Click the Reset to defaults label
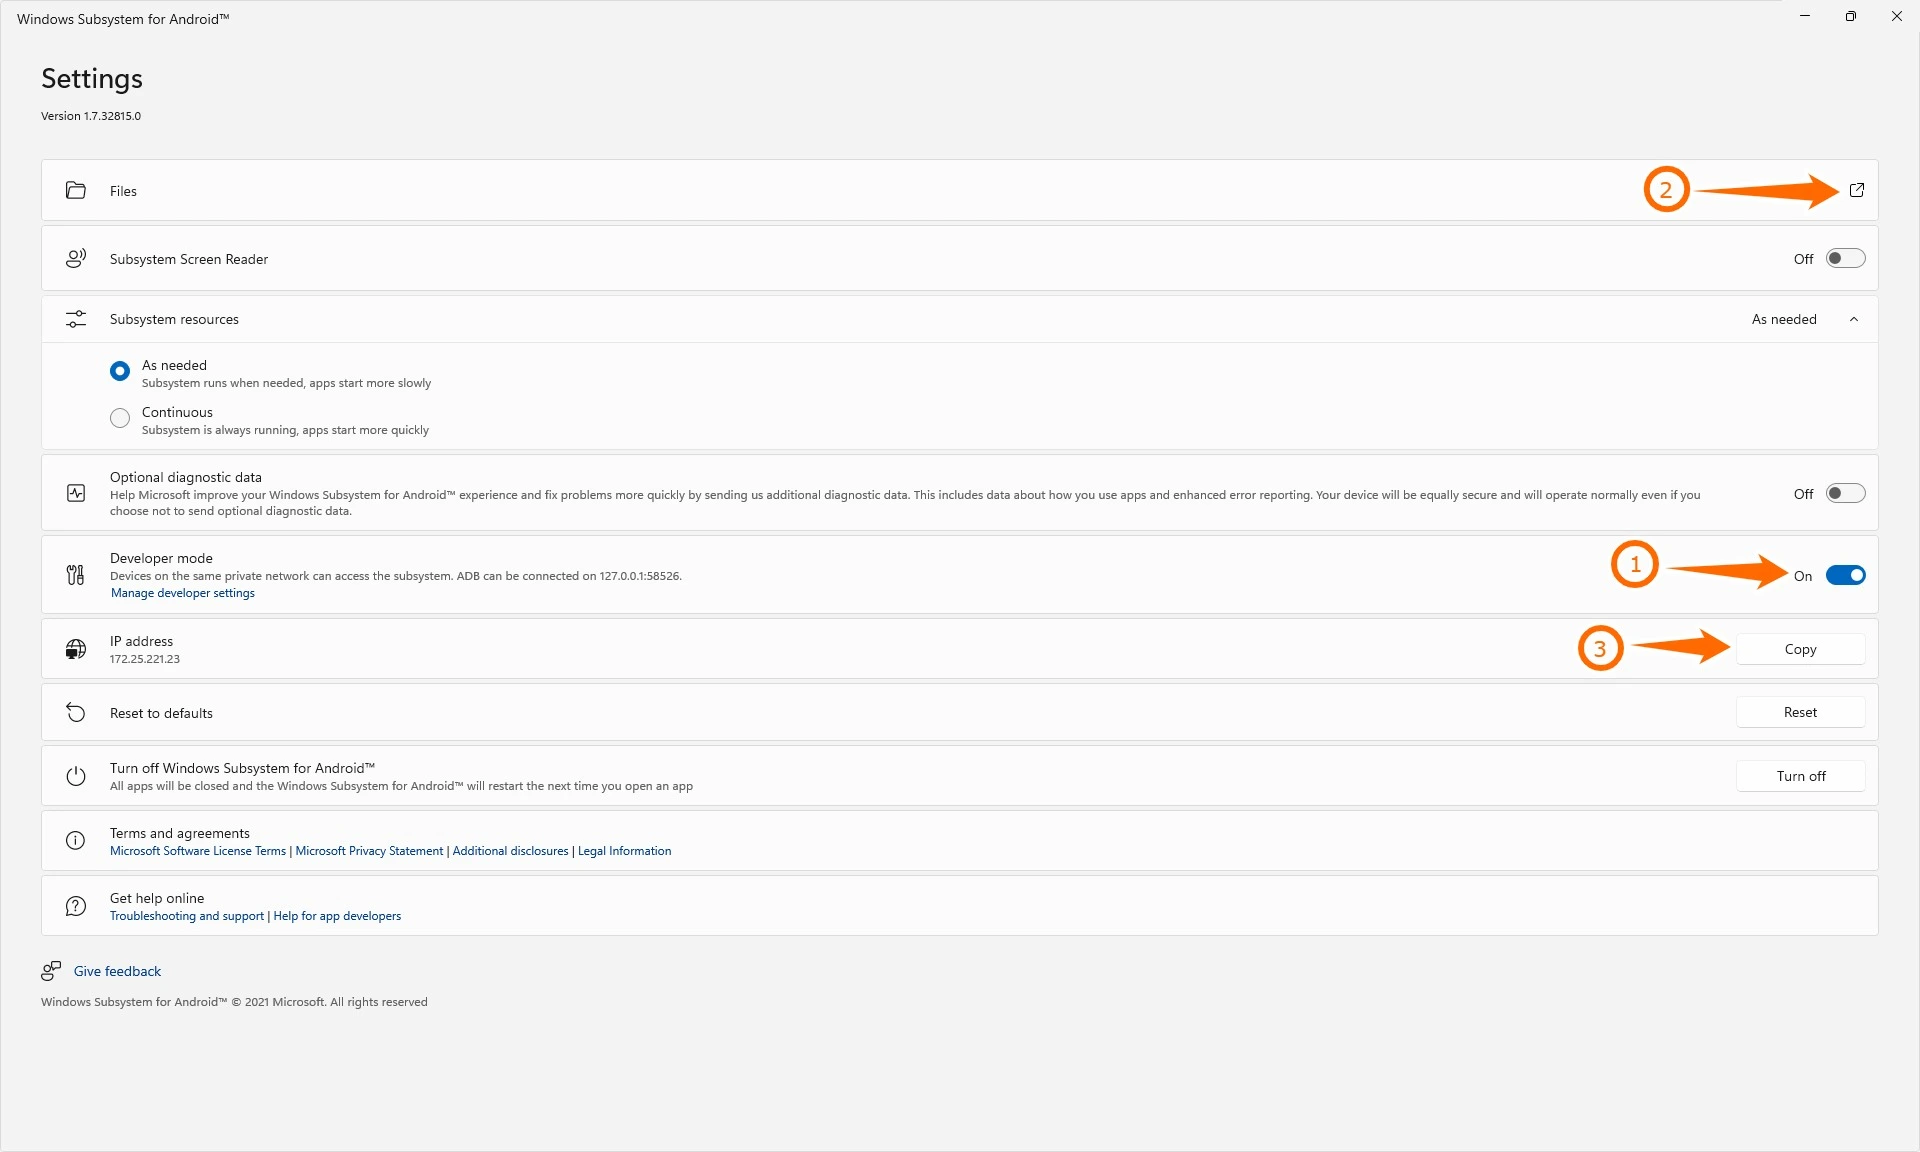 [x=161, y=713]
